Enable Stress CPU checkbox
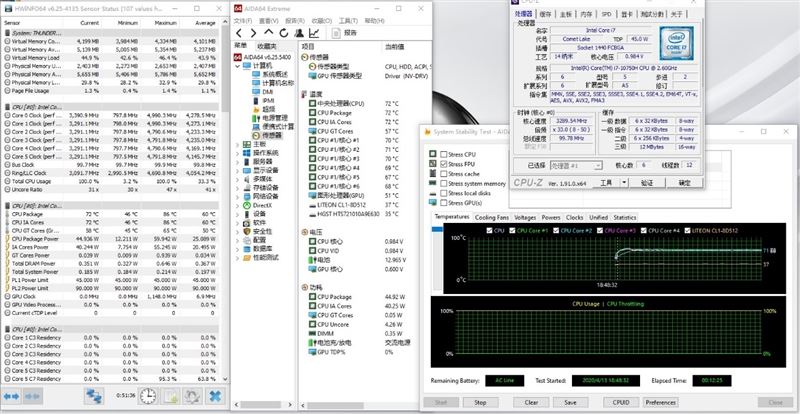800x414 pixels. pos(444,154)
